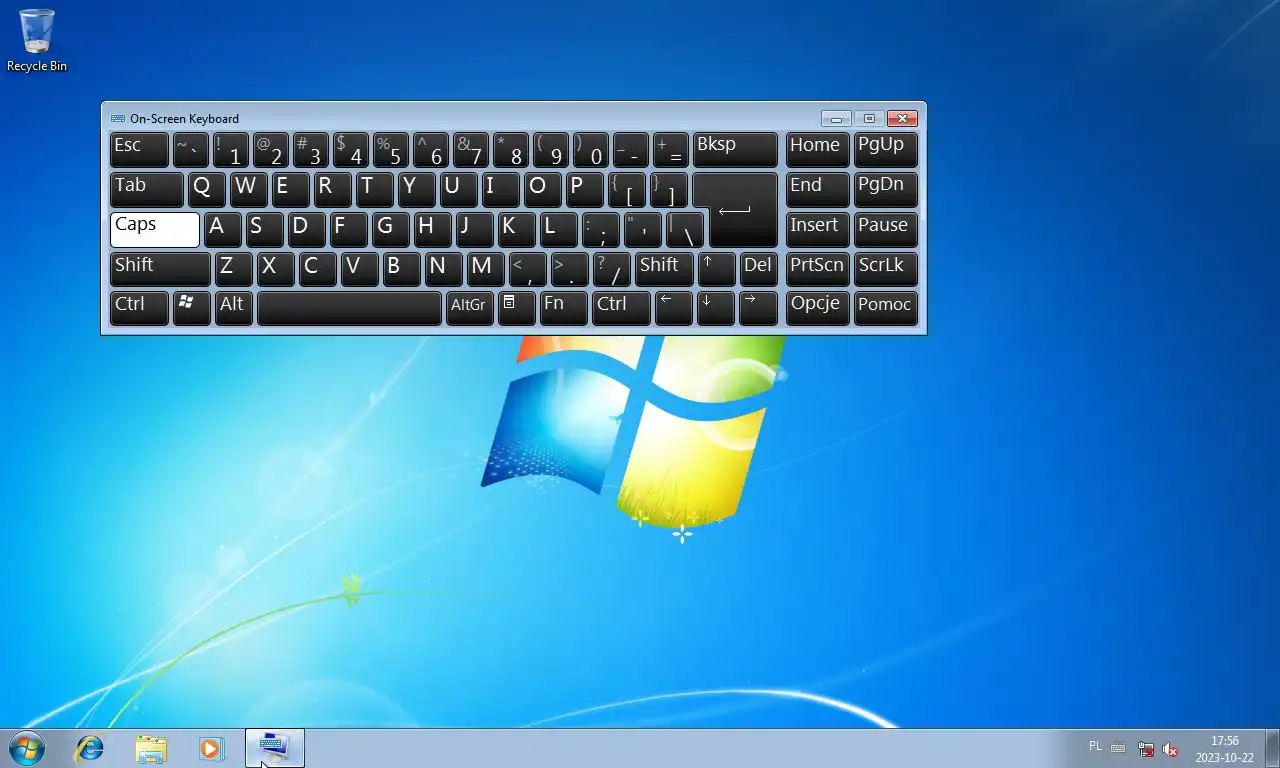Launch Internet Explorer from taskbar
Screen dimensions: 1280x768
[x=90, y=748]
